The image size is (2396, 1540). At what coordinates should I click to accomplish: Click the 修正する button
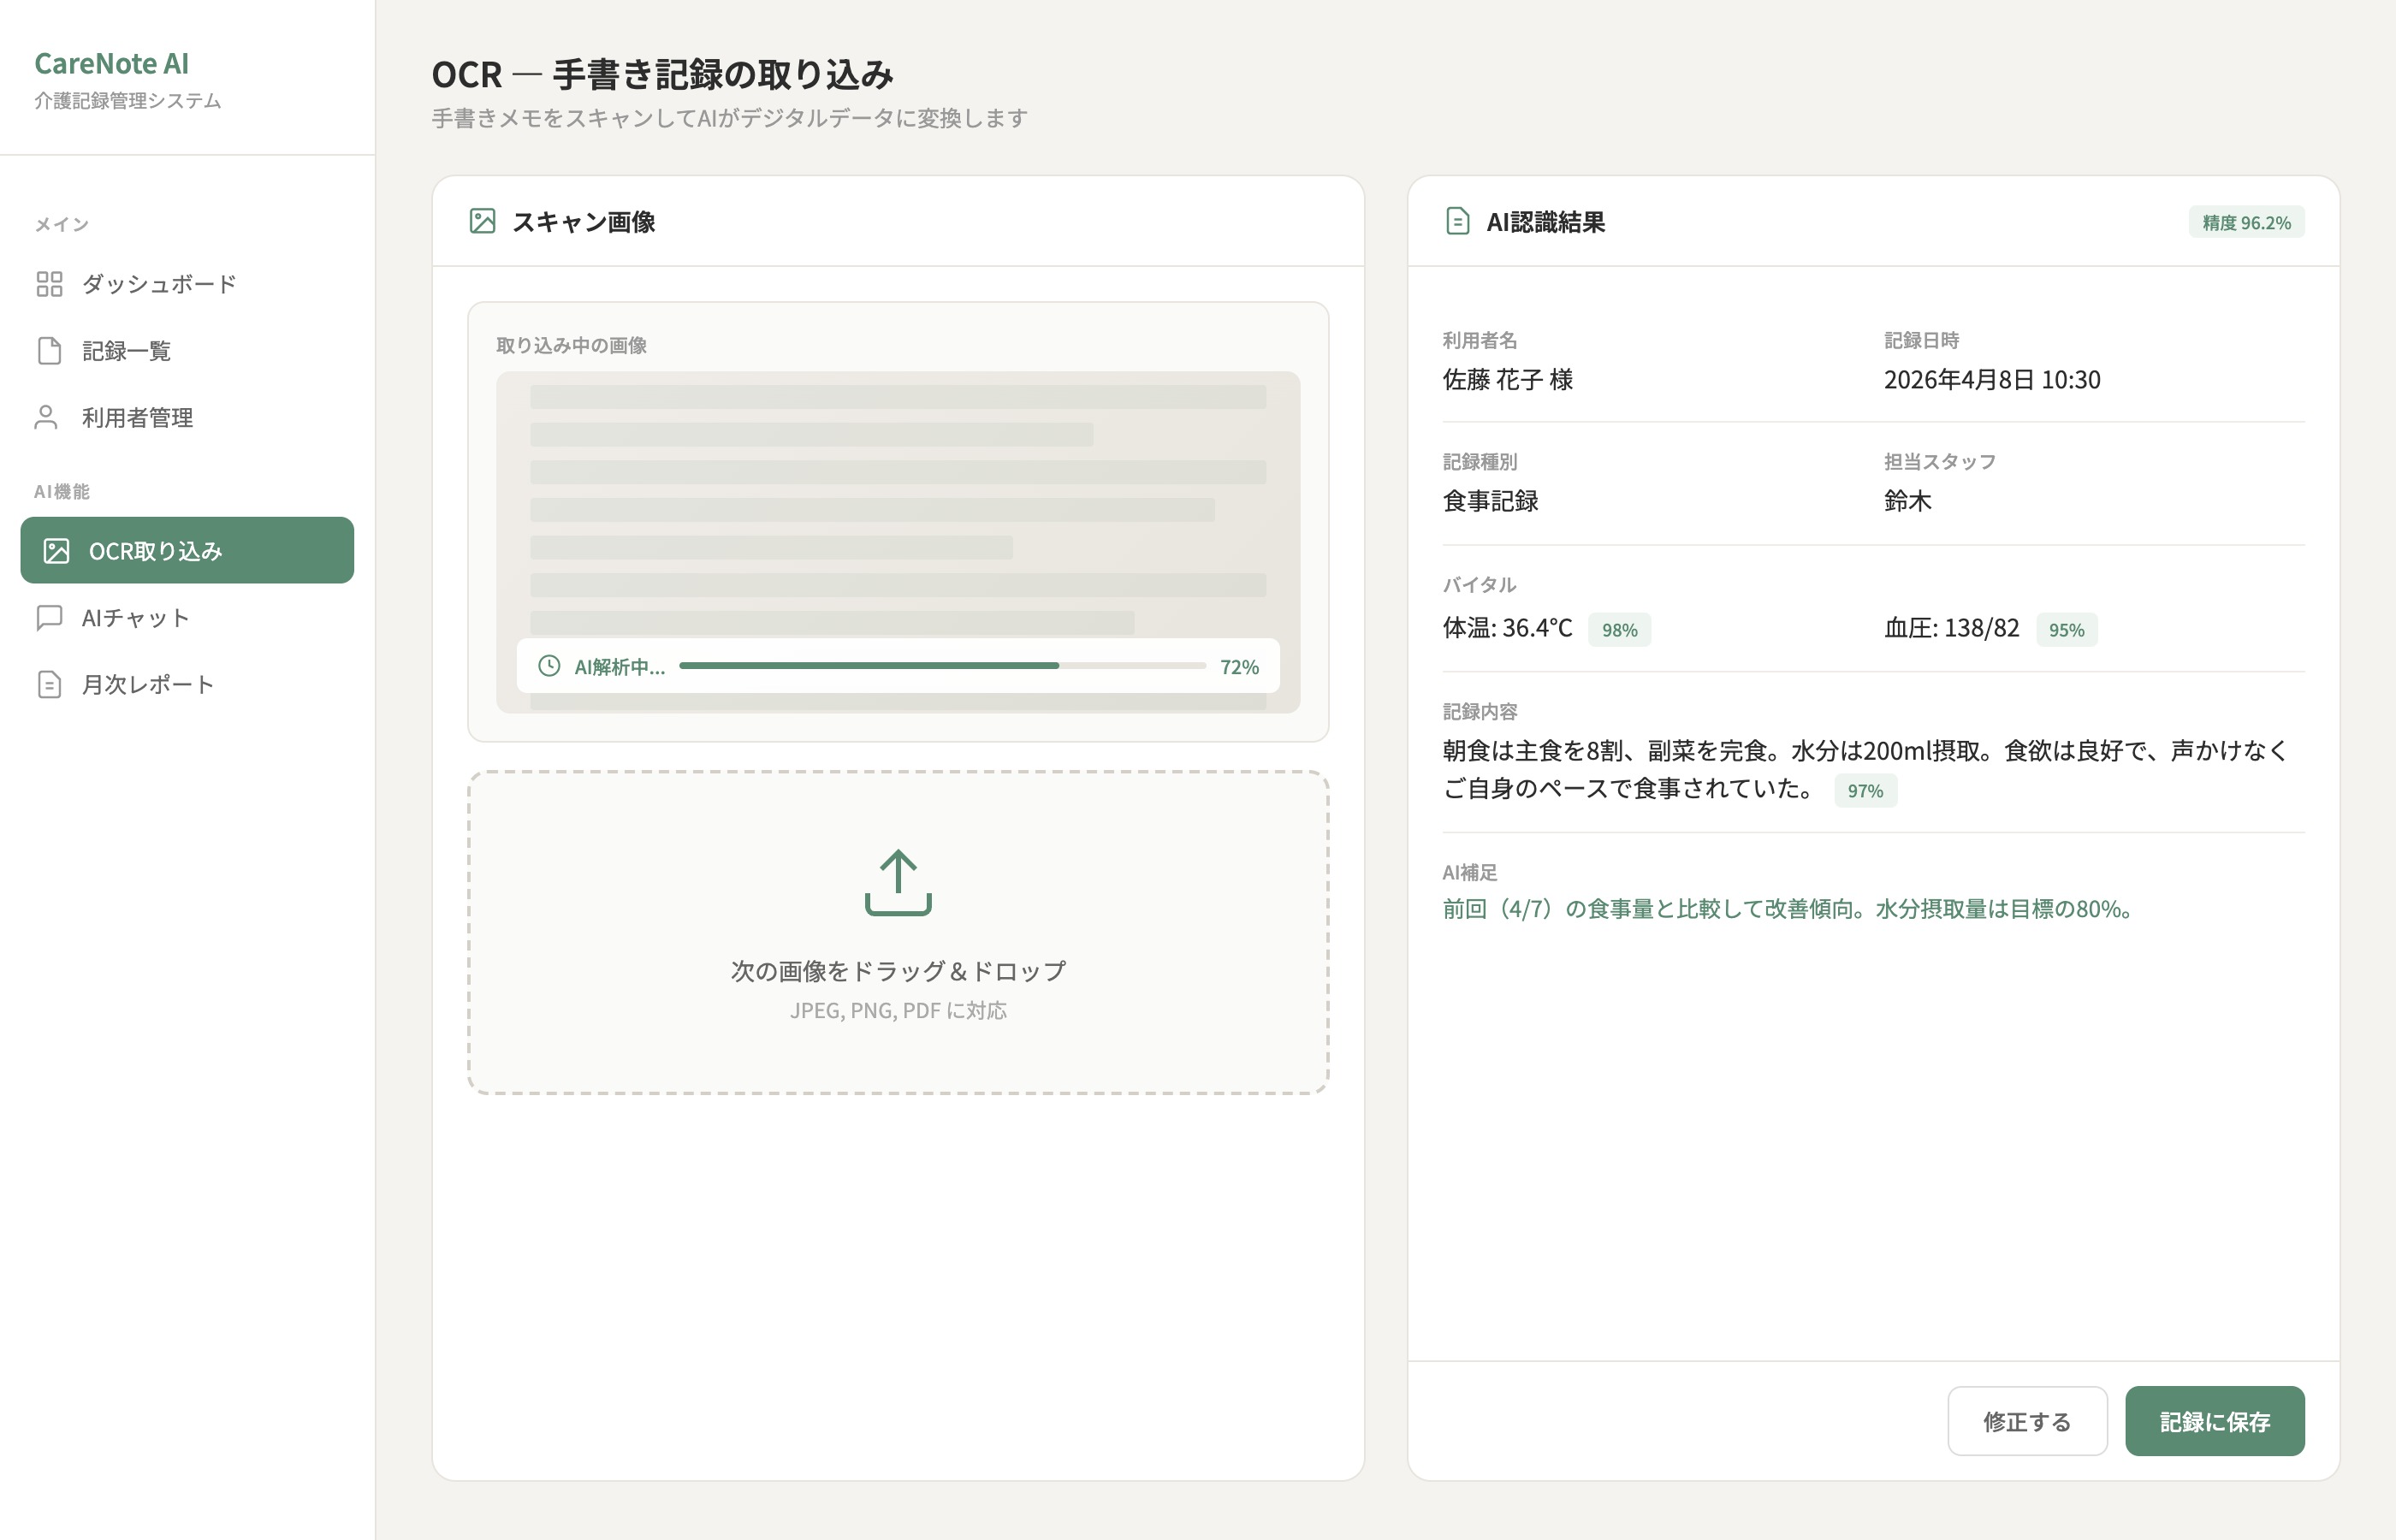[x=2027, y=1421]
